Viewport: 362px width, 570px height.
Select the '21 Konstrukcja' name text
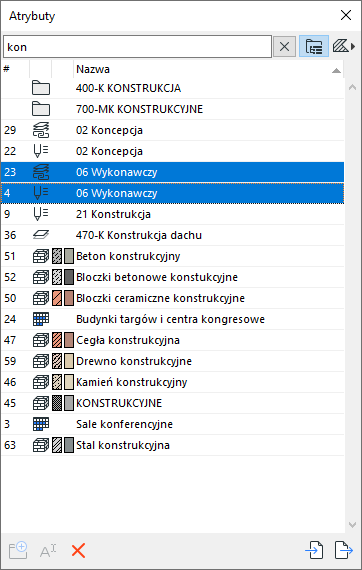point(113,214)
